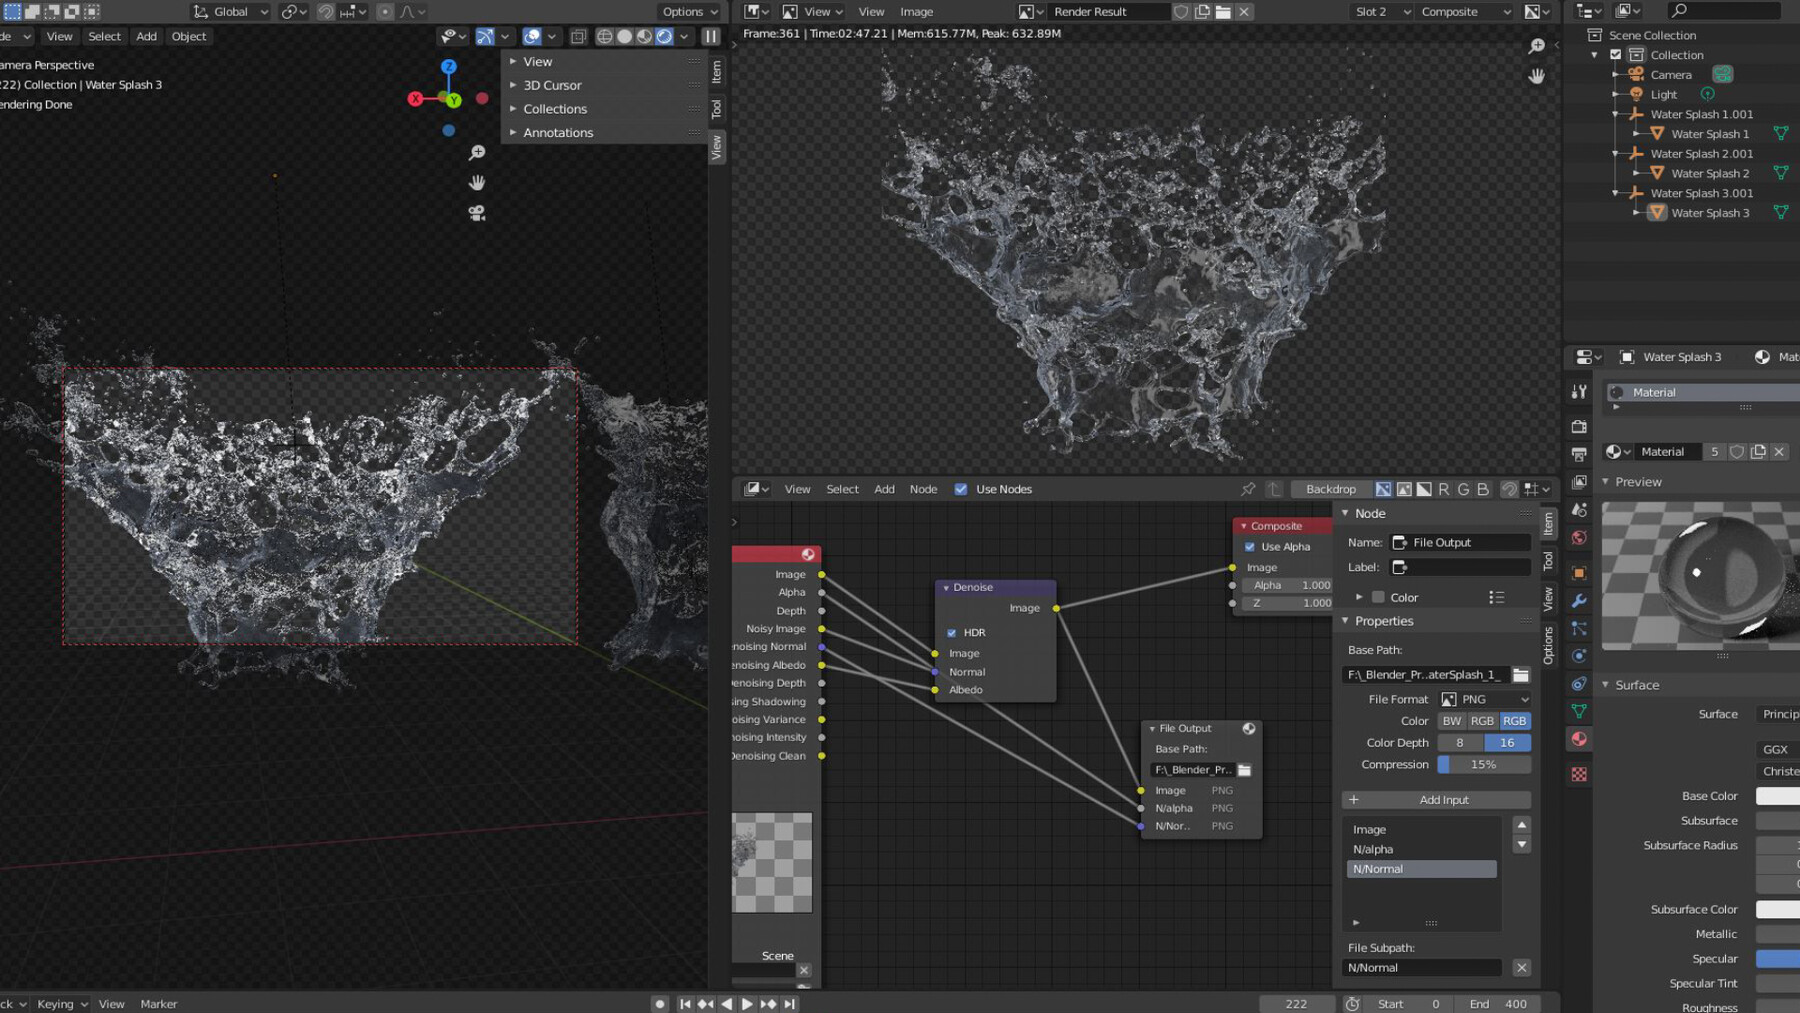This screenshot has width=1800, height=1013.
Task: Open the Node menu in the compositor
Action: [x=923, y=489]
